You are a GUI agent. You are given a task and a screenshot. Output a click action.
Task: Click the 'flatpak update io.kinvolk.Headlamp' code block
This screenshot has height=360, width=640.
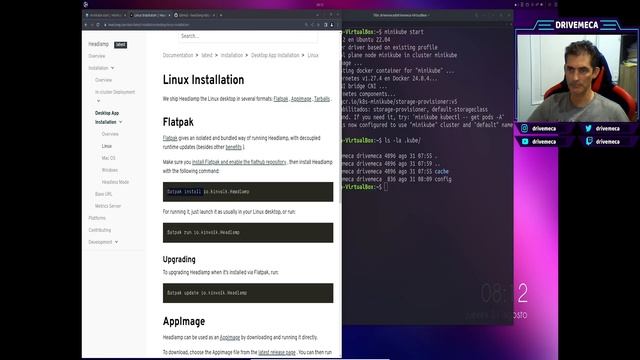pyautogui.click(x=248, y=293)
